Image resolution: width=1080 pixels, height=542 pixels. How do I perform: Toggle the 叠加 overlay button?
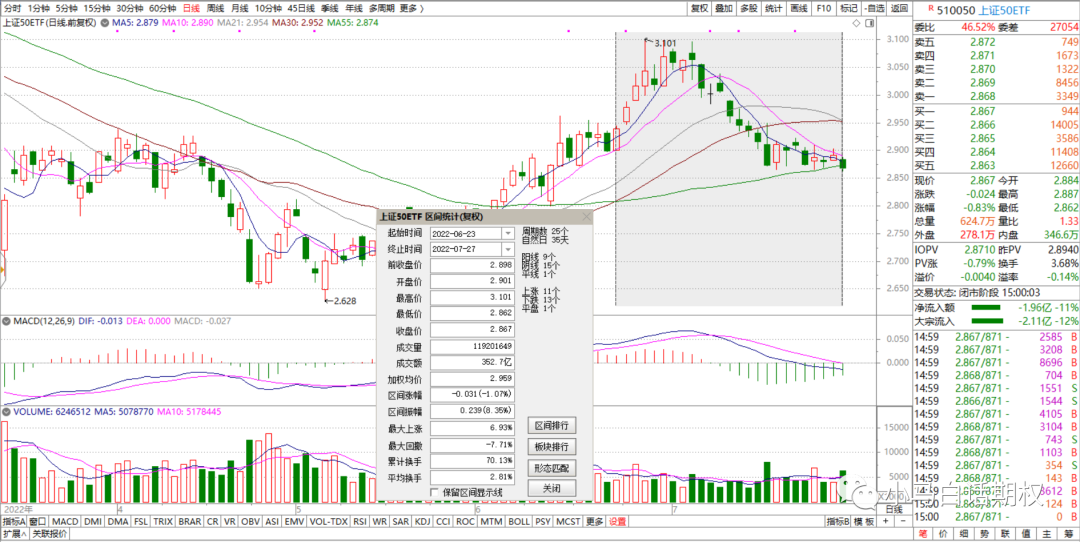(x=724, y=8)
